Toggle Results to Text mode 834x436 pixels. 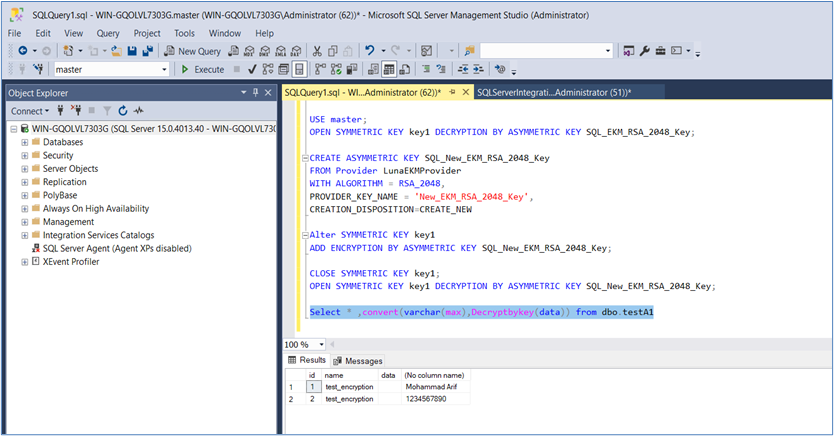click(373, 69)
